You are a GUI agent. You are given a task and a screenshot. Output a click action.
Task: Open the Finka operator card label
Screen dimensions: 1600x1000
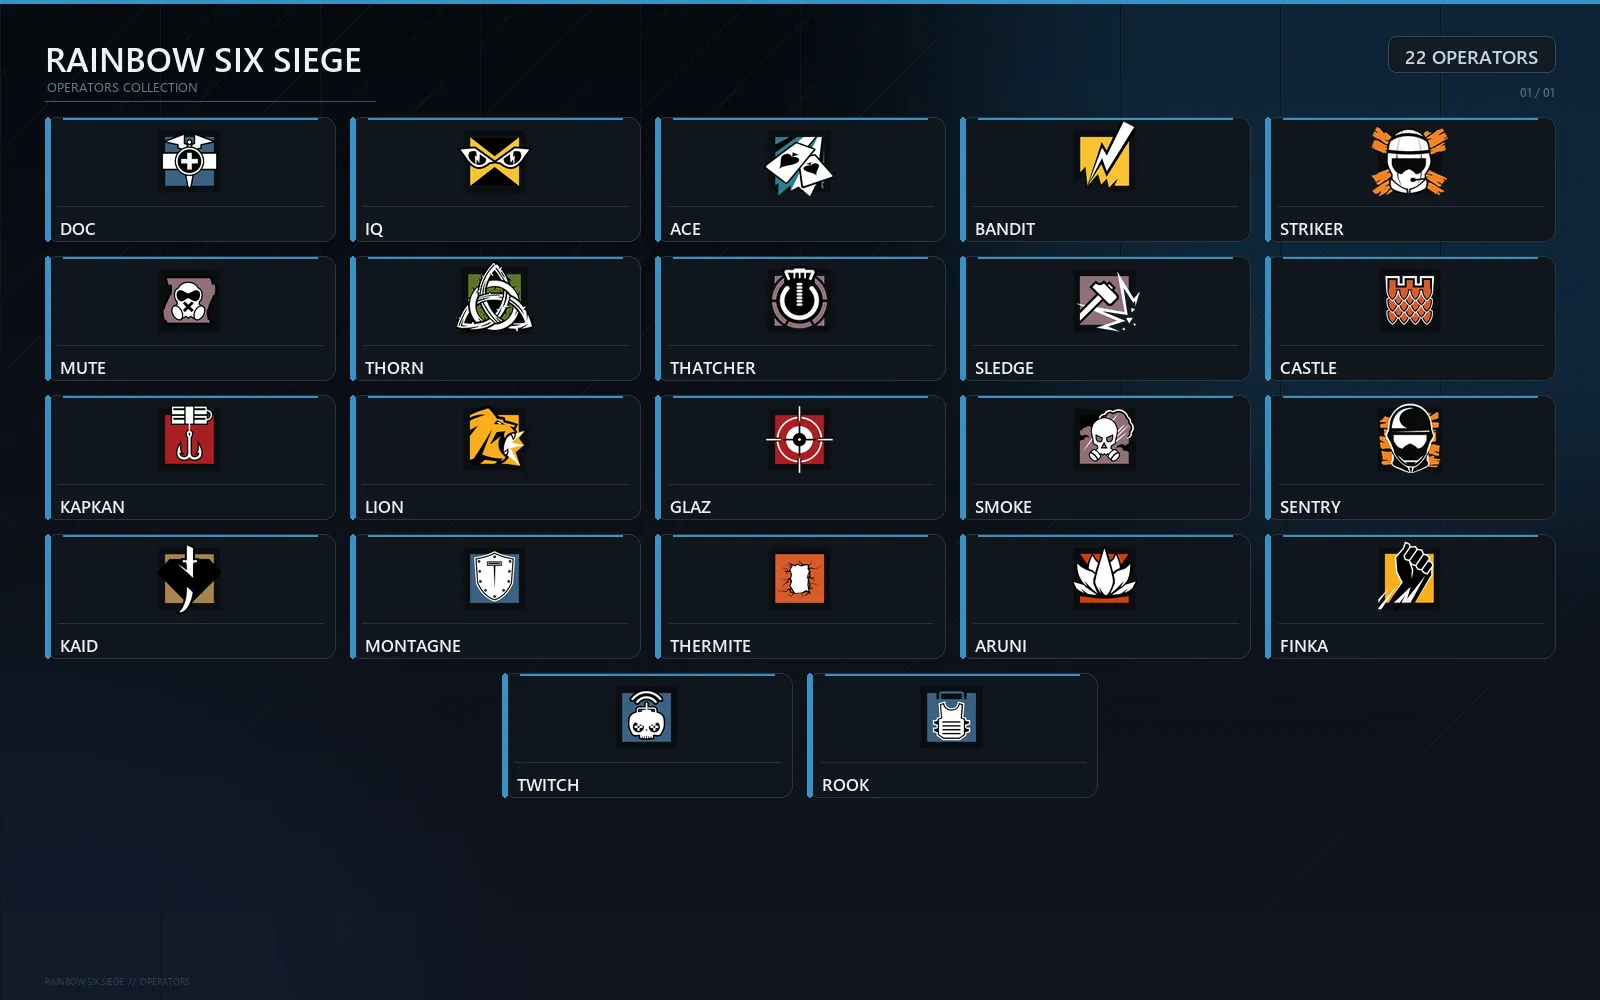(1304, 646)
